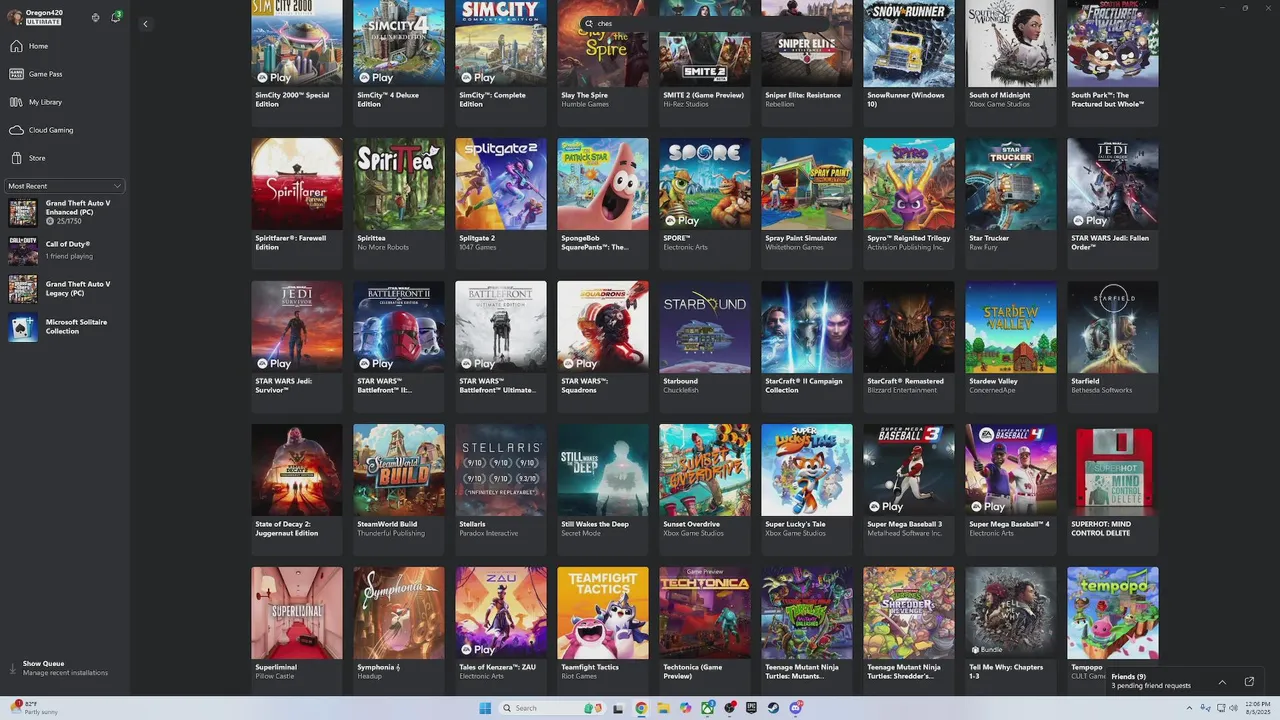Open the Windows Start menu
The height and width of the screenshot is (720, 1280).
pos(485,708)
